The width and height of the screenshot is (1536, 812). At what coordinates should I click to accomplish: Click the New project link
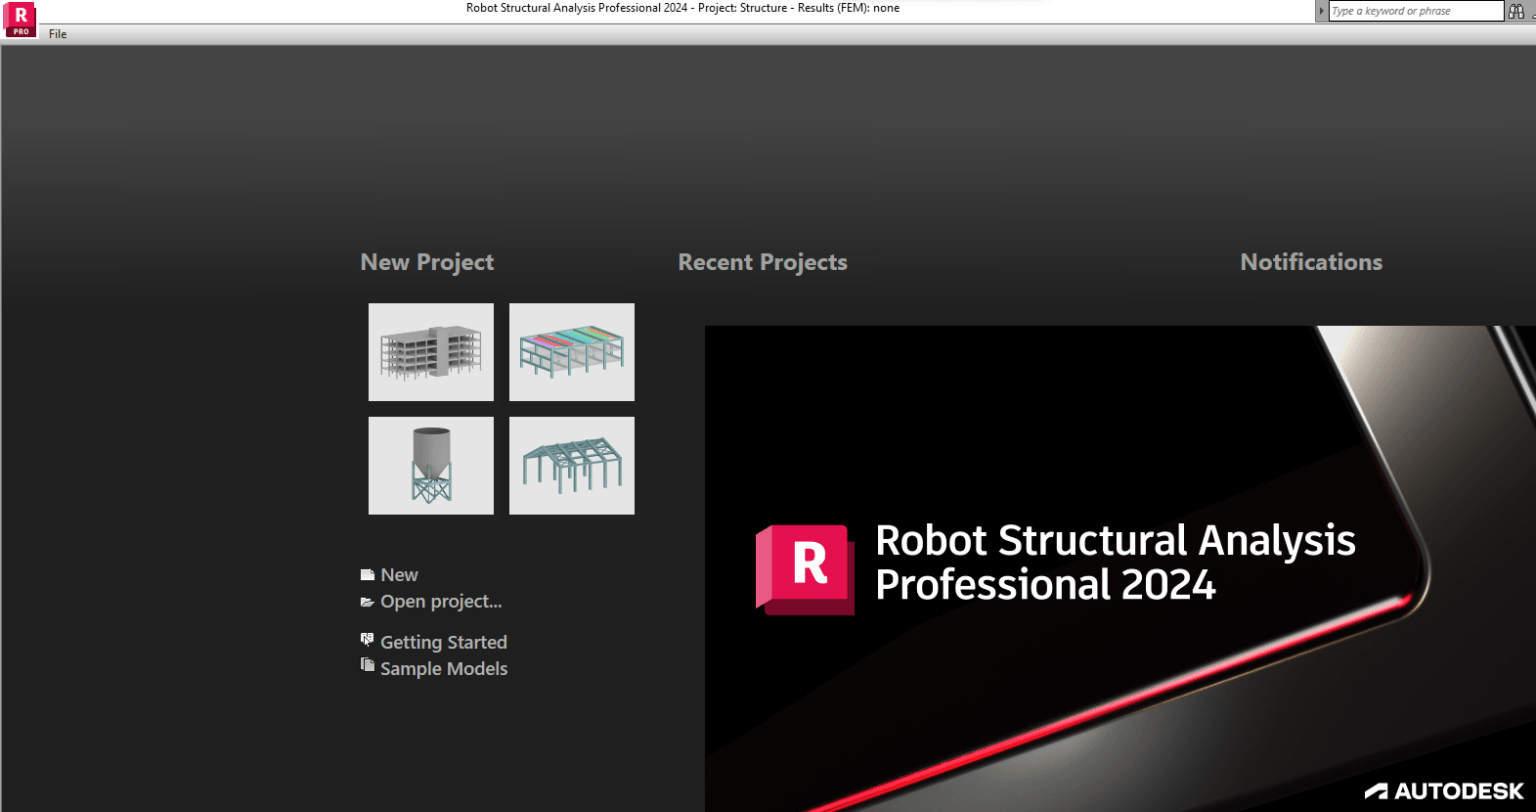coord(399,575)
